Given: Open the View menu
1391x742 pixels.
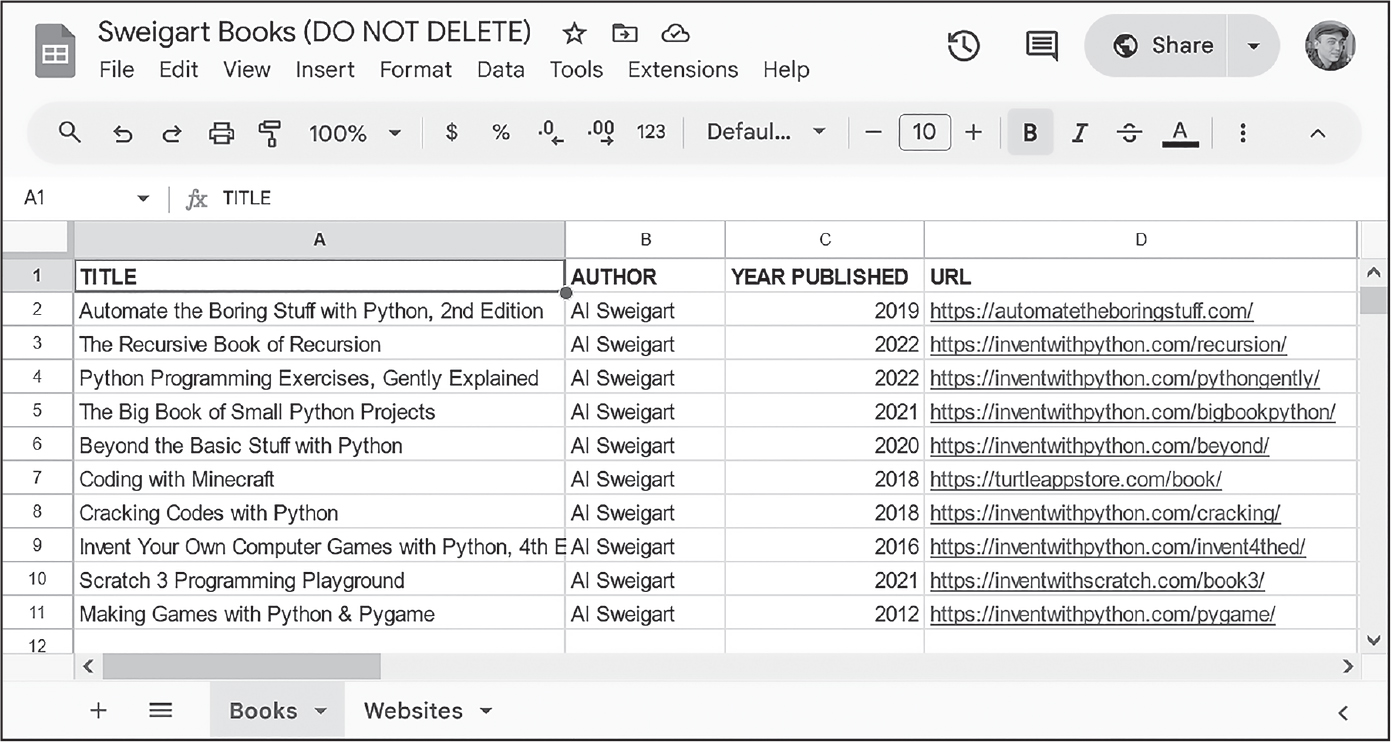Looking at the screenshot, I should tap(247, 70).
